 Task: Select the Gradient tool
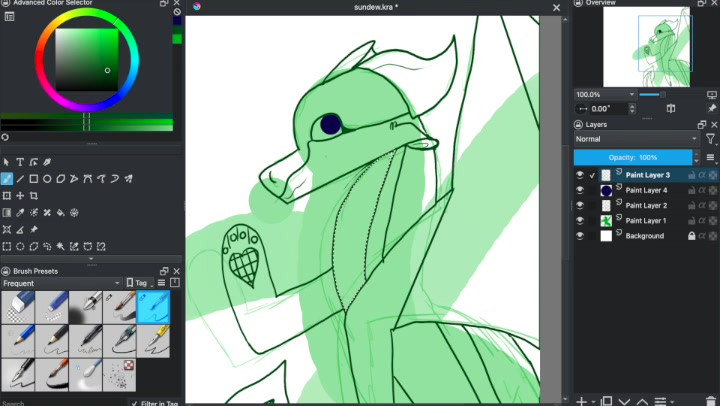6,213
